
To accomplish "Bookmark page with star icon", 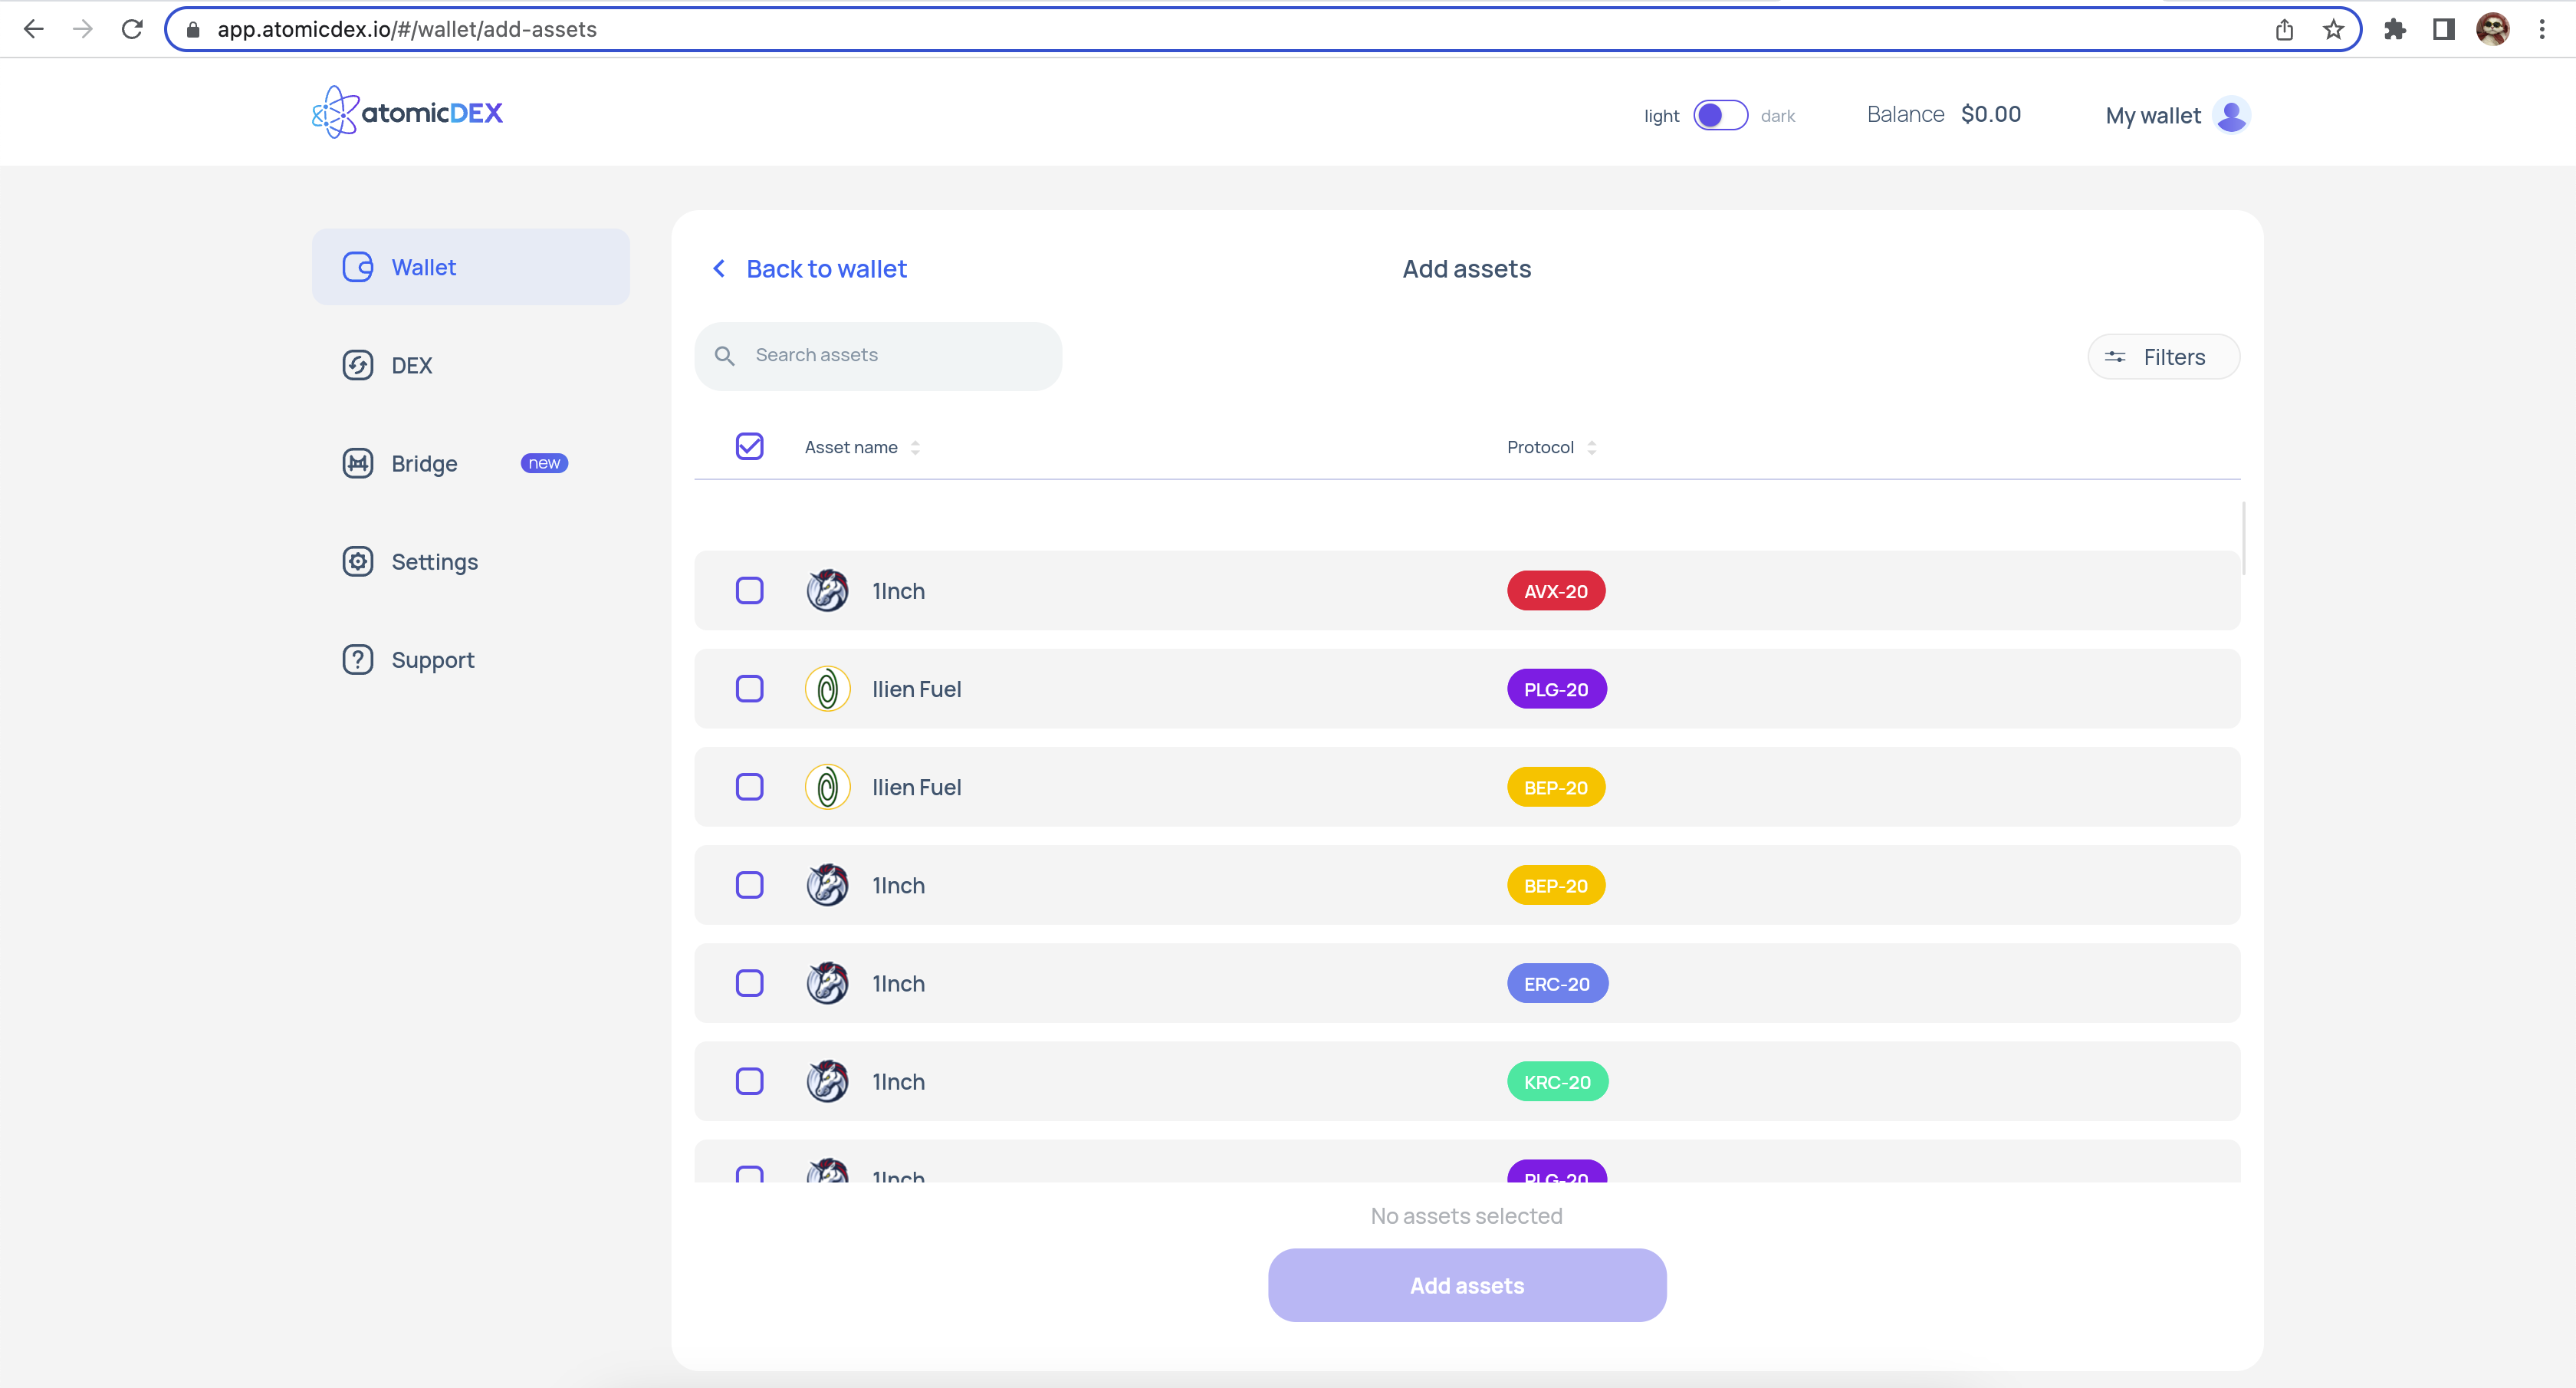I will click(2333, 29).
